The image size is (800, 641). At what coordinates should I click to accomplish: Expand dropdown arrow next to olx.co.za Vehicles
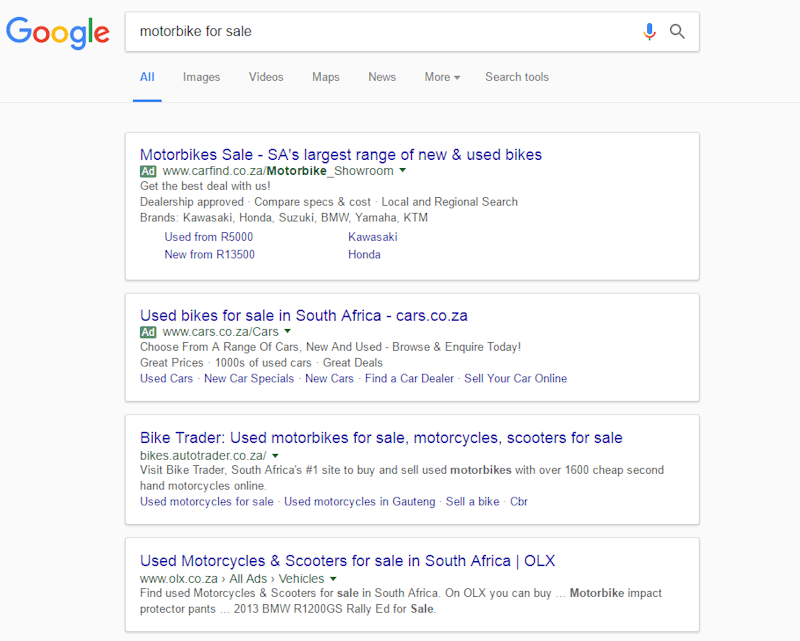pos(333,579)
